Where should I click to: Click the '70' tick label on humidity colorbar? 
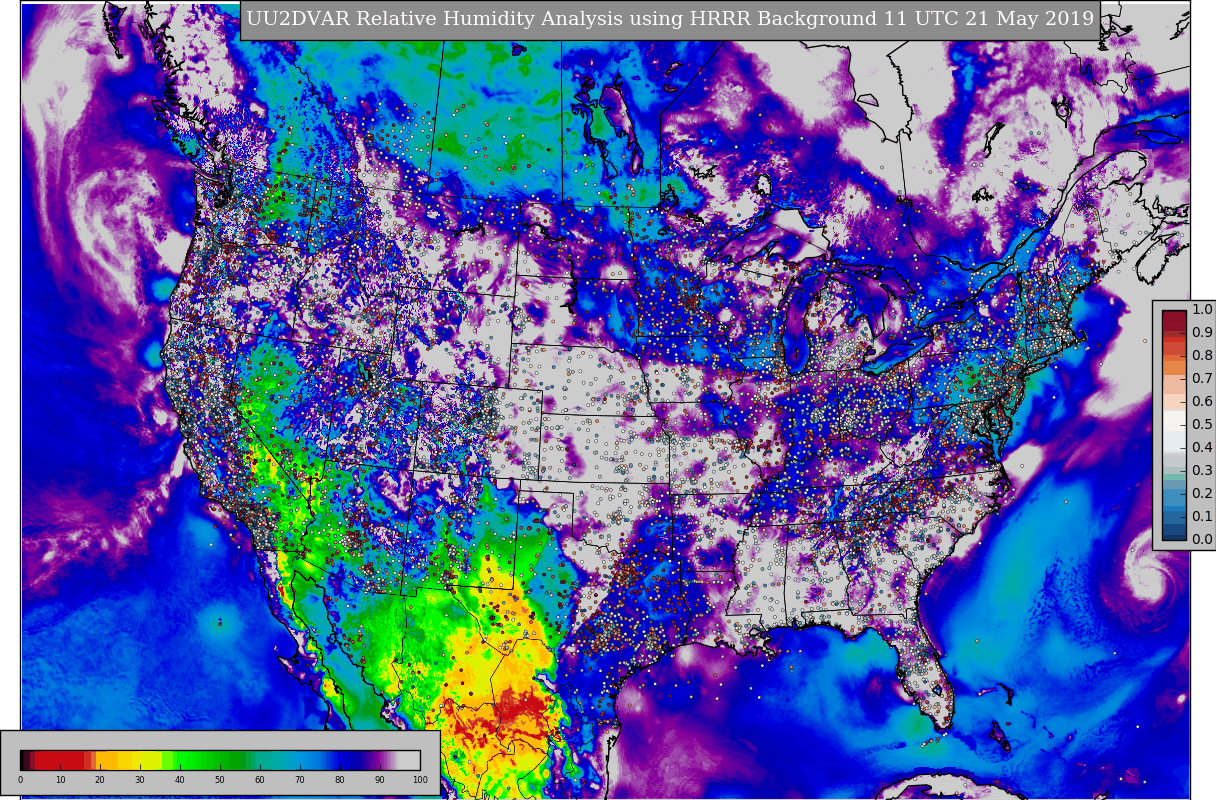tap(299, 780)
